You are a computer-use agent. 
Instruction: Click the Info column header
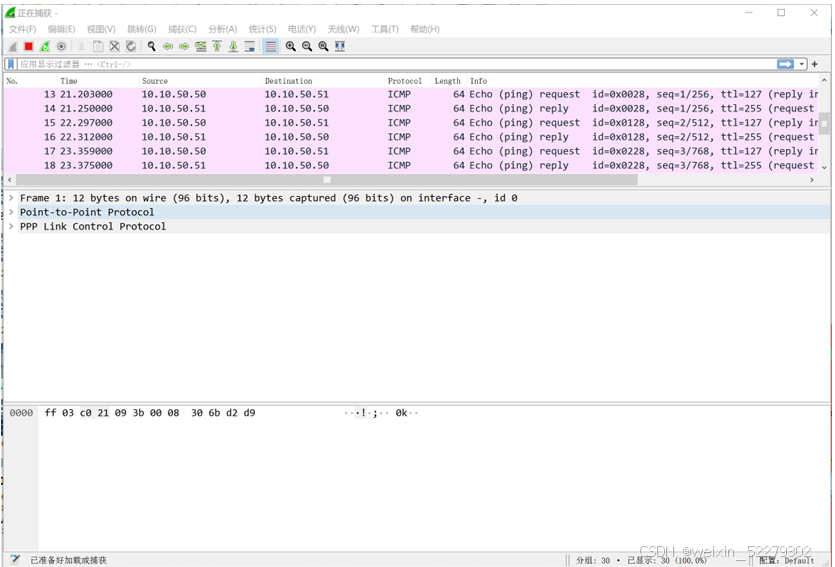tap(643, 81)
